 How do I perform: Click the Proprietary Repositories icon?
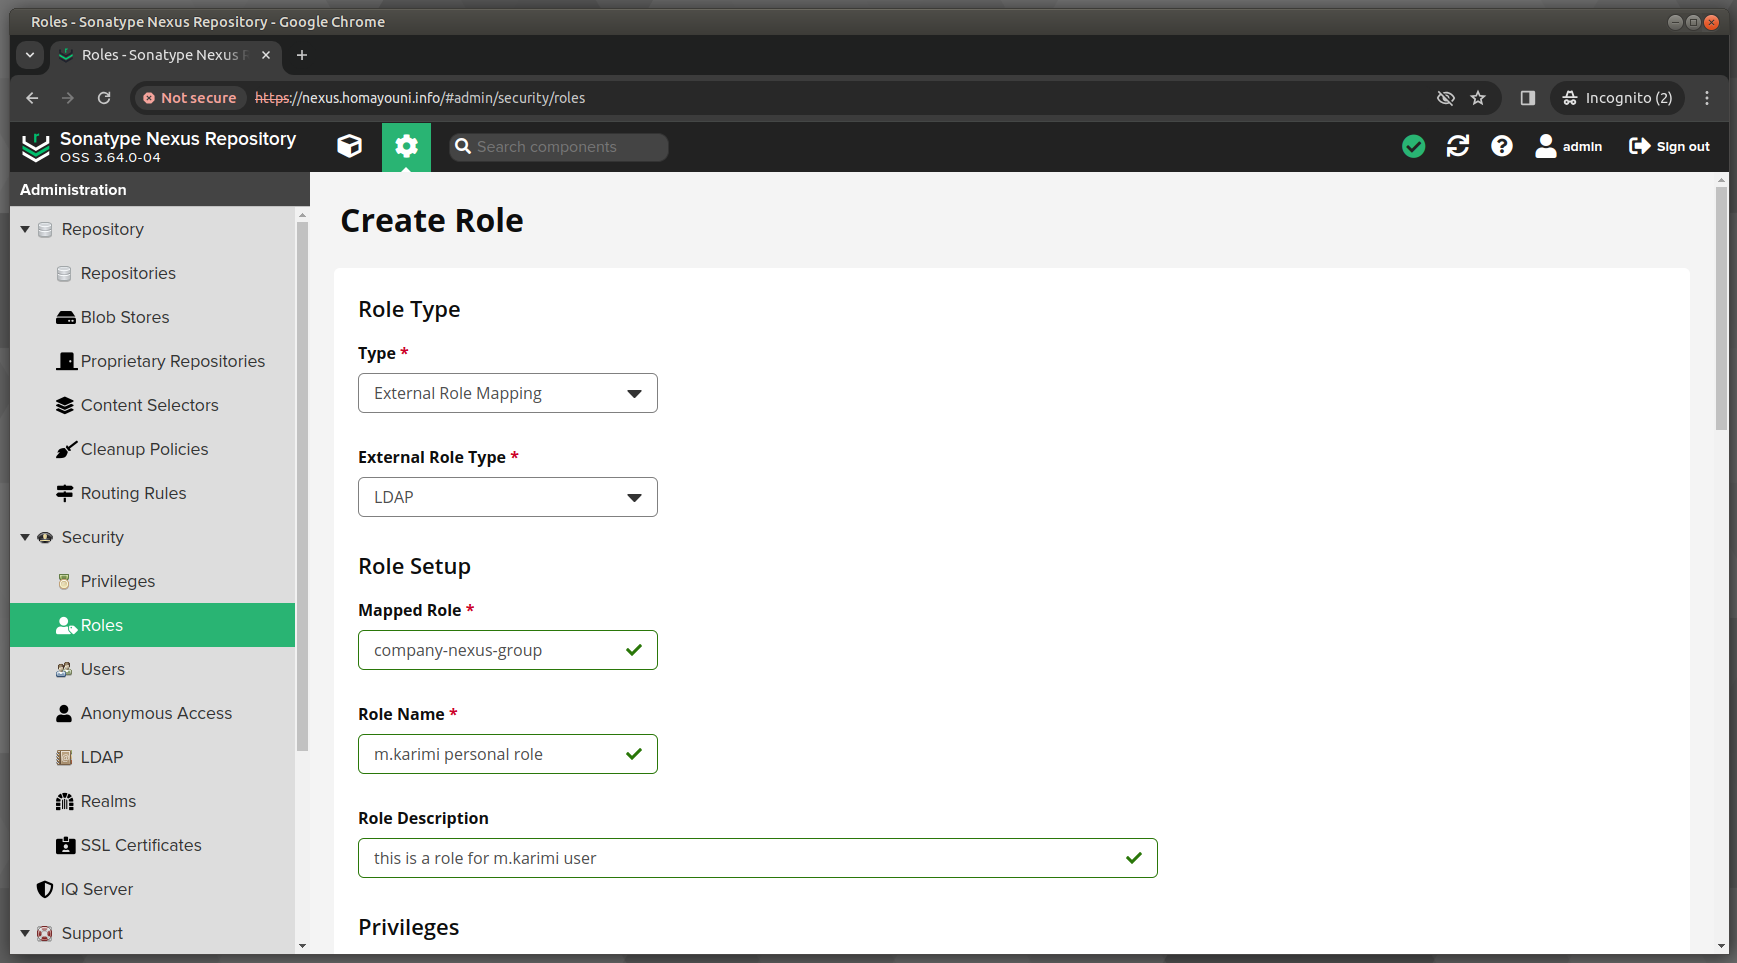tap(66, 362)
